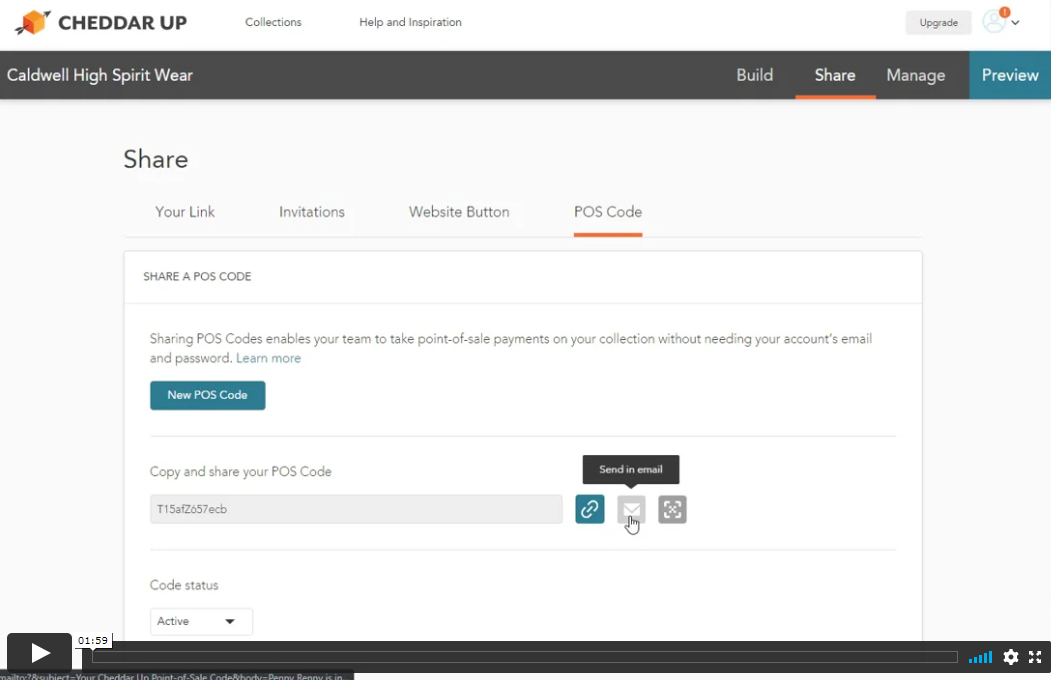
Task: Go to the Build section
Action: [x=754, y=75]
